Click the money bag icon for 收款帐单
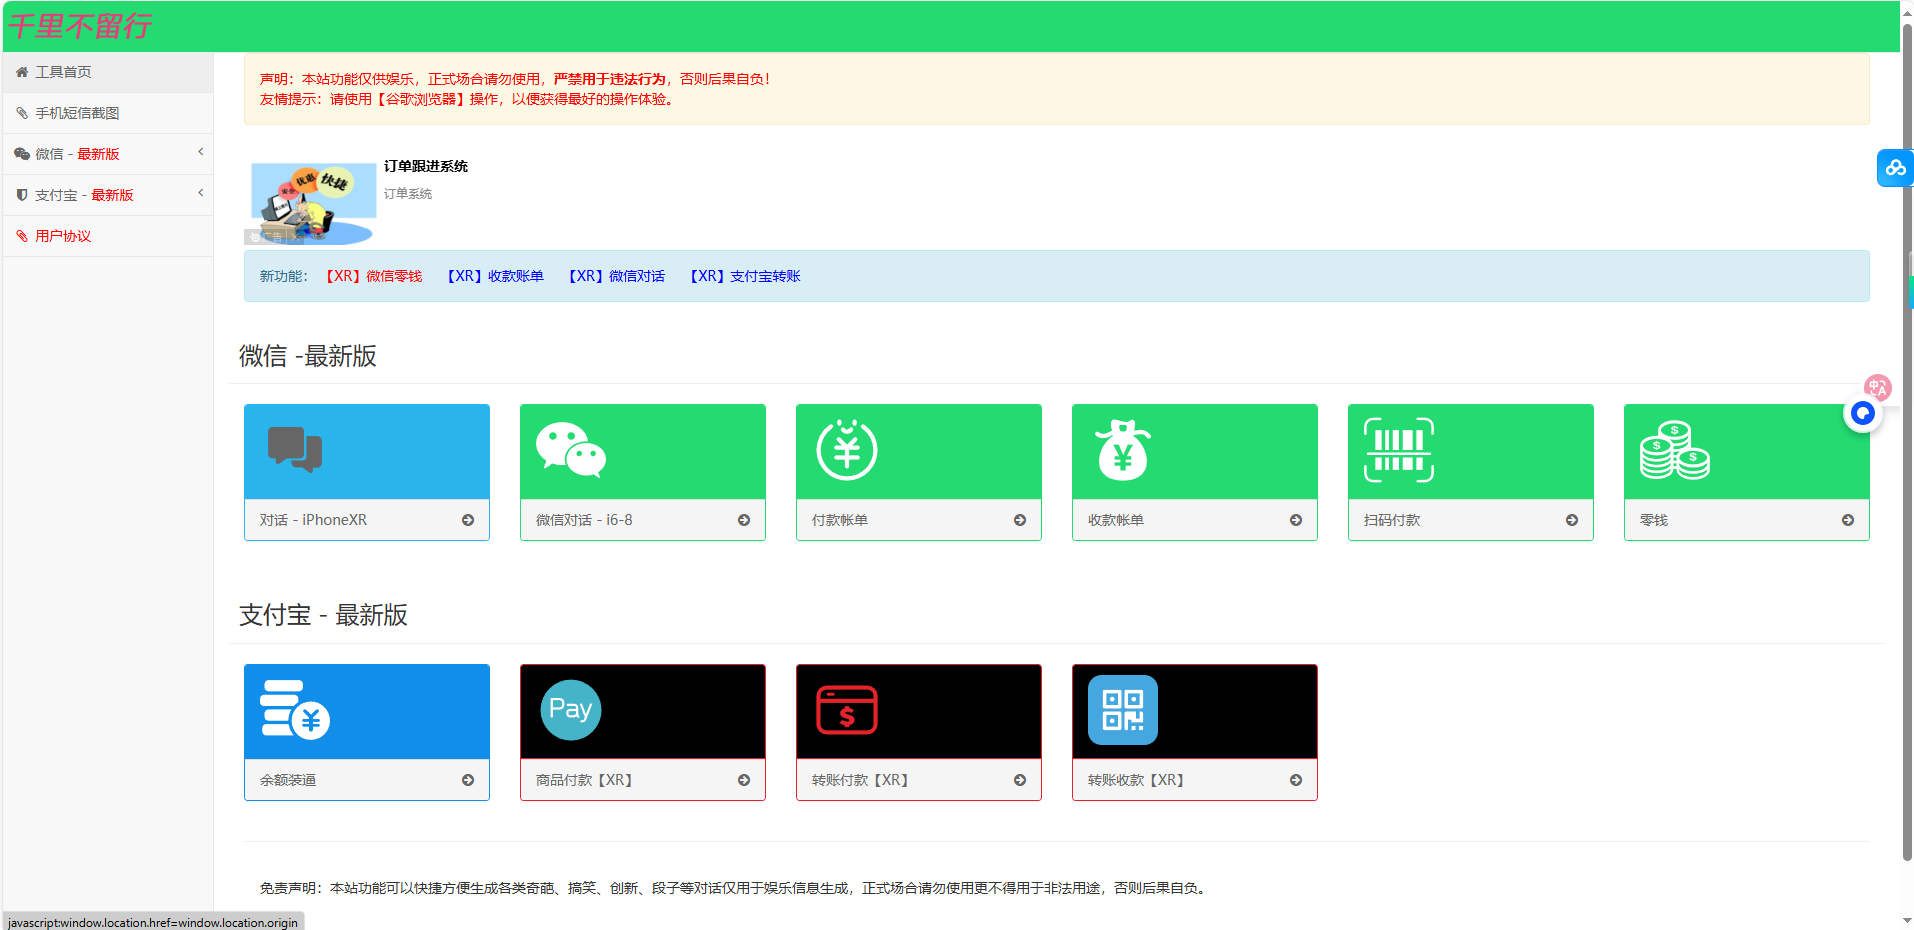The height and width of the screenshot is (930, 1914). [x=1123, y=449]
